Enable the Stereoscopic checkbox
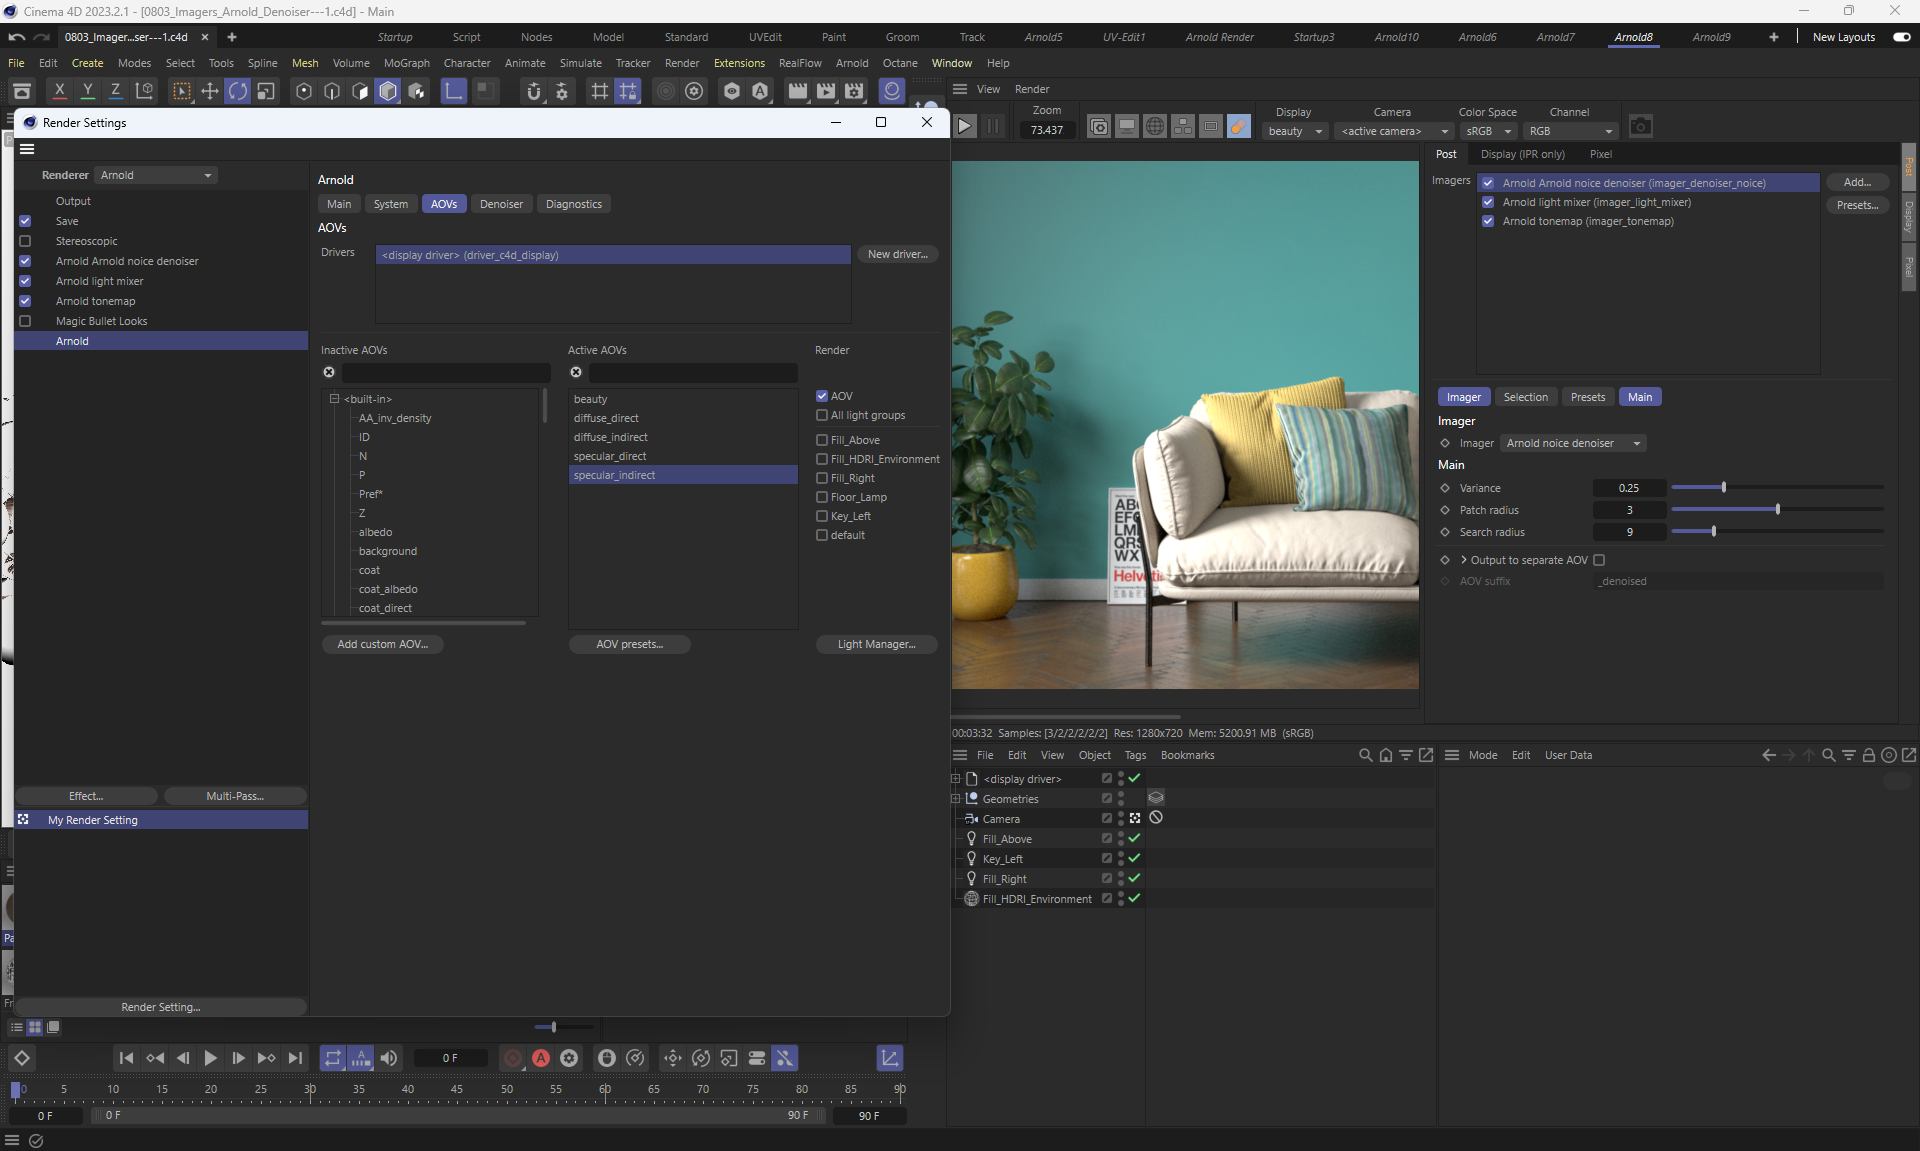Image resolution: width=1920 pixels, height=1151 pixels. point(25,241)
